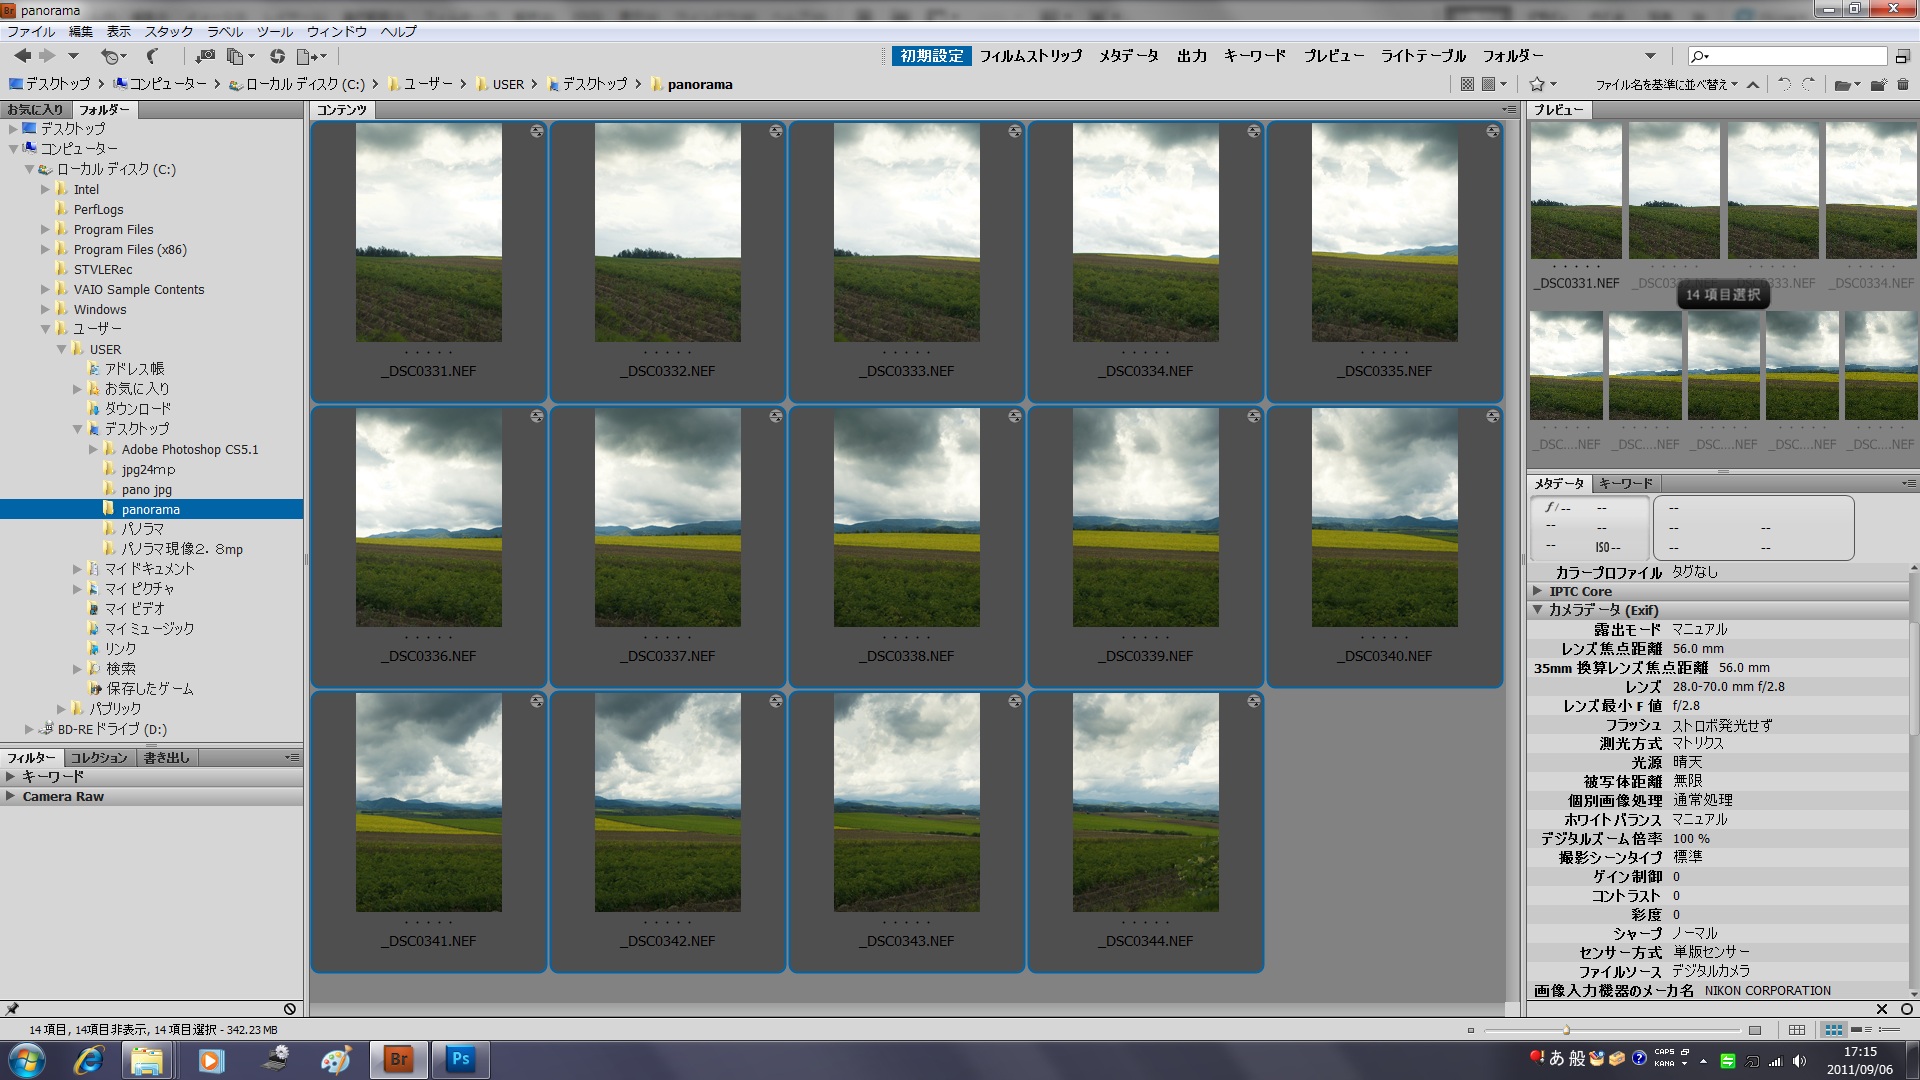The height and width of the screenshot is (1080, 1920).
Task: Select the _DSC0338.NEF thumbnail
Action: tap(906, 520)
